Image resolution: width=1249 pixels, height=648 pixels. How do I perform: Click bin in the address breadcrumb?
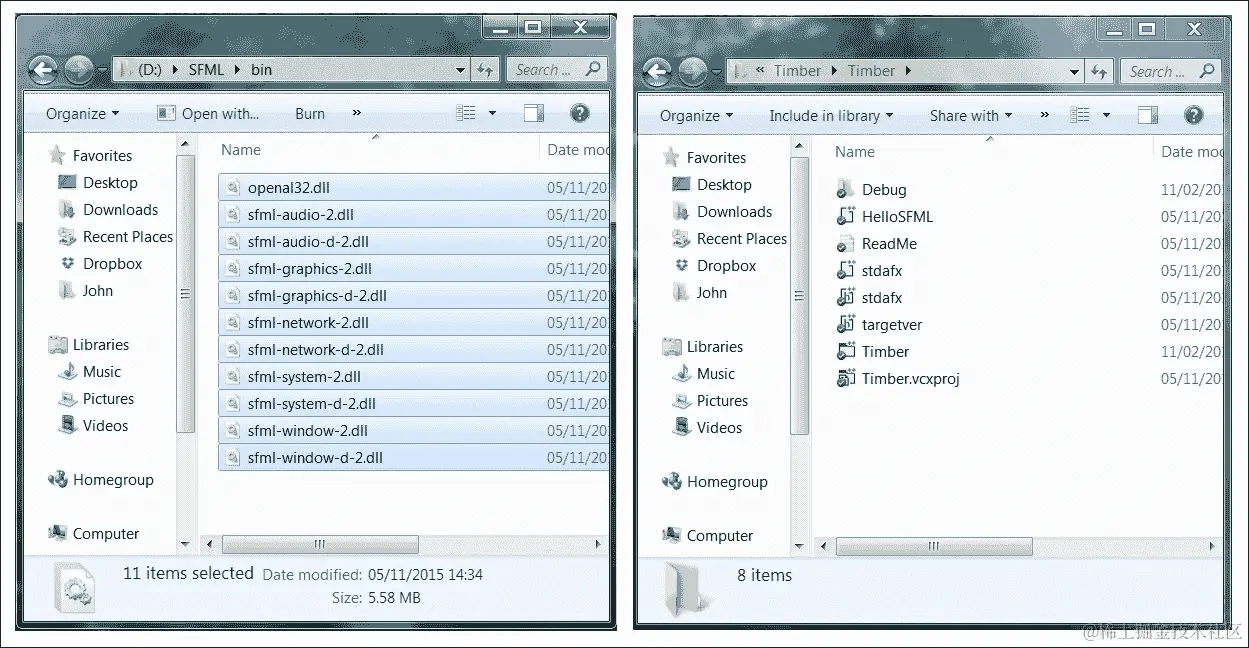click(x=261, y=70)
